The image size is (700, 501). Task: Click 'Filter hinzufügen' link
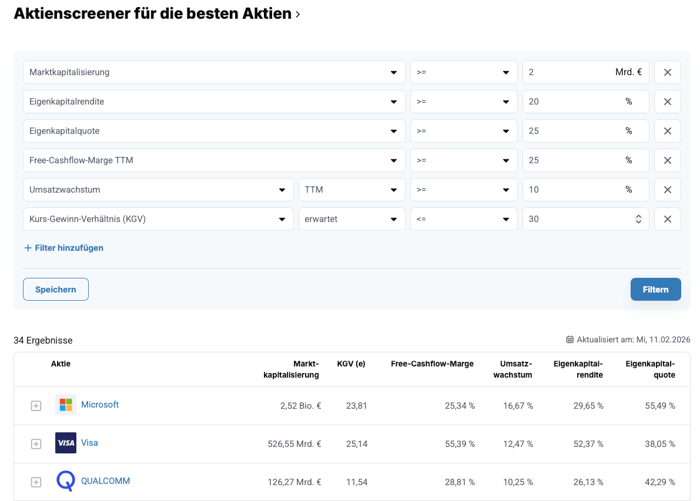click(64, 248)
